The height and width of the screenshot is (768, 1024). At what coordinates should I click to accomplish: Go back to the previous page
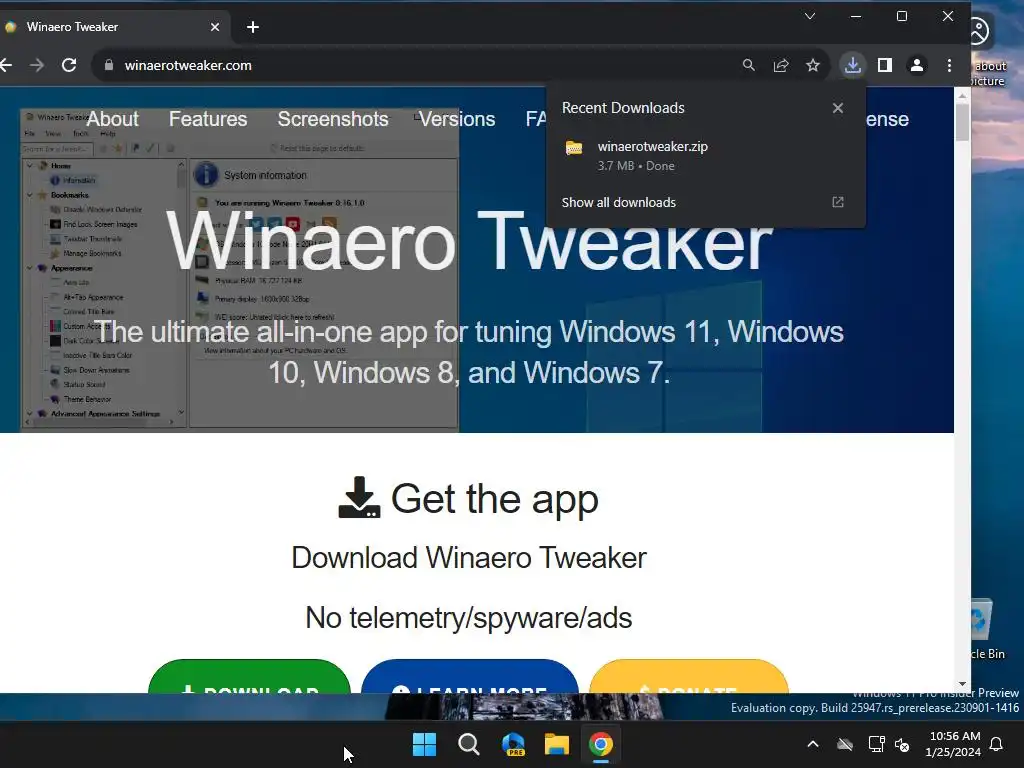pyautogui.click(x=6, y=65)
